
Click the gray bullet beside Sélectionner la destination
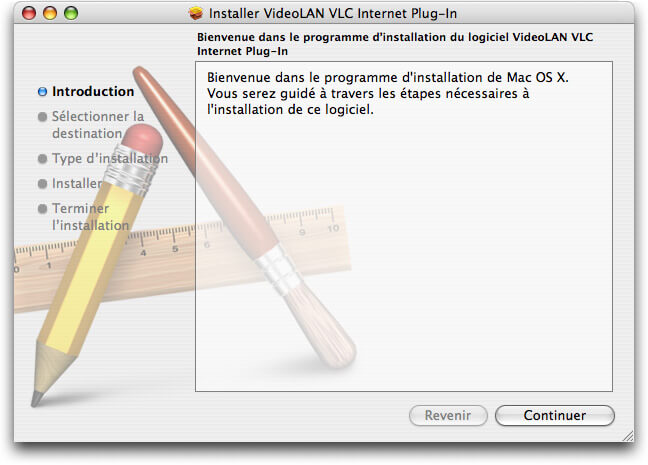pos(42,117)
